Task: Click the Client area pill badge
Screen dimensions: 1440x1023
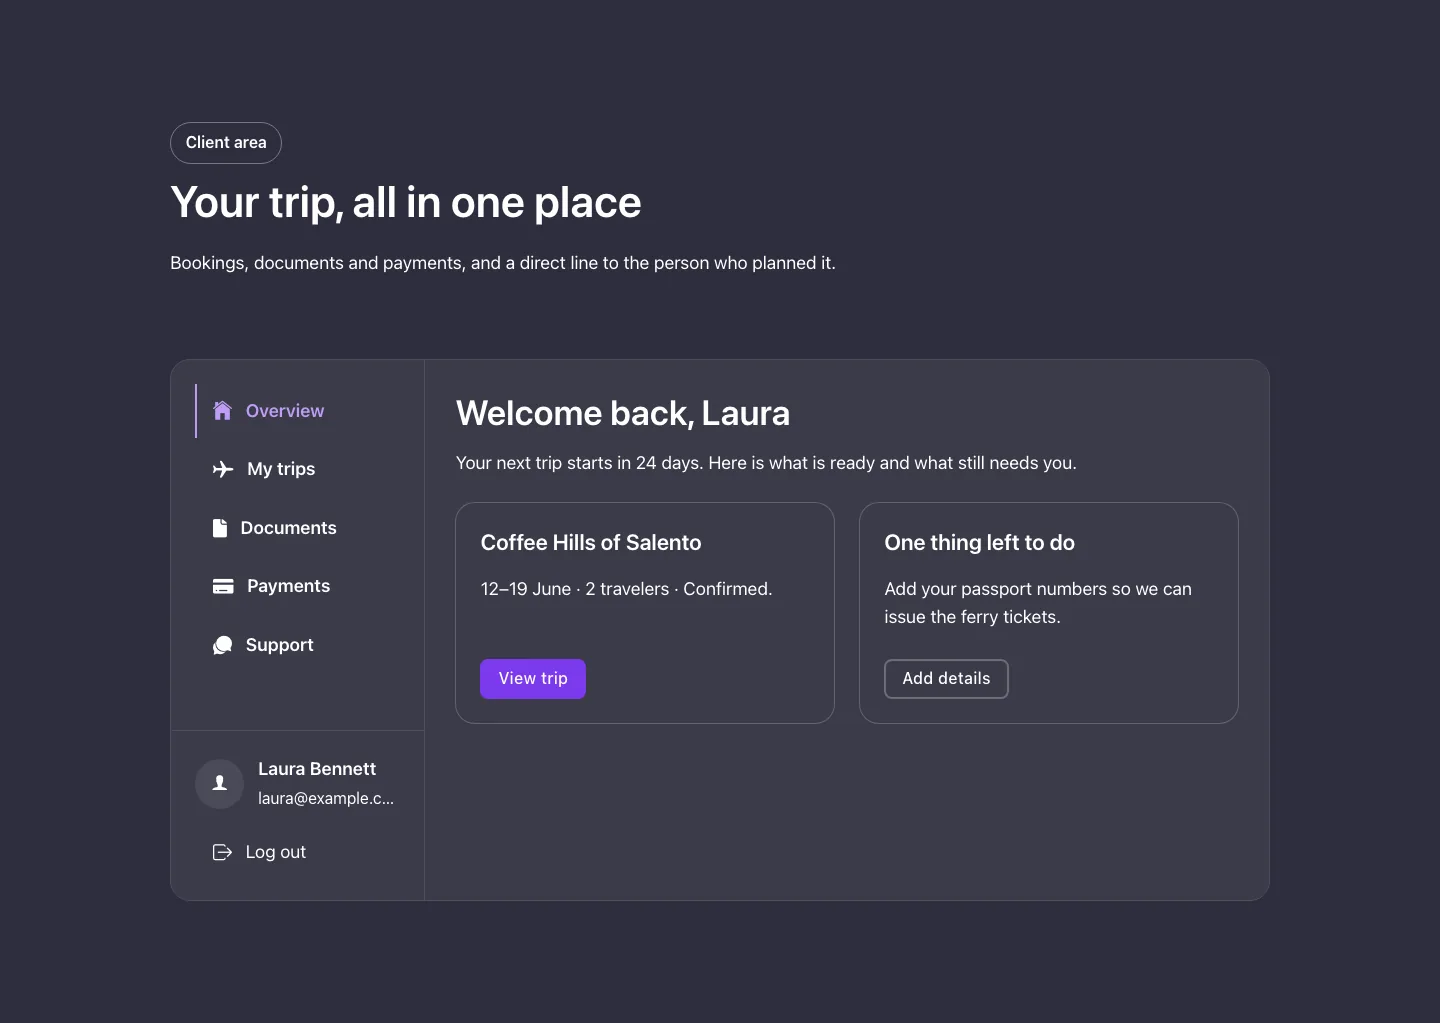Action: (226, 143)
